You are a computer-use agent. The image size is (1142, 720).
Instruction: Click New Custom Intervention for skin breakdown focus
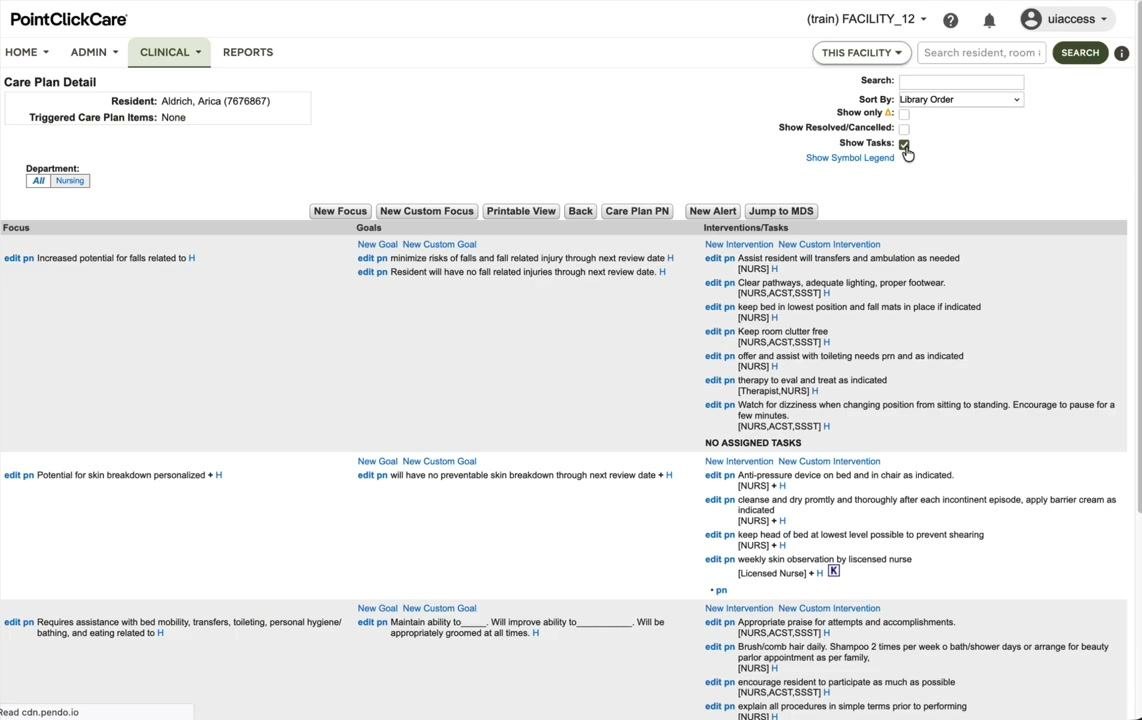click(x=829, y=462)
